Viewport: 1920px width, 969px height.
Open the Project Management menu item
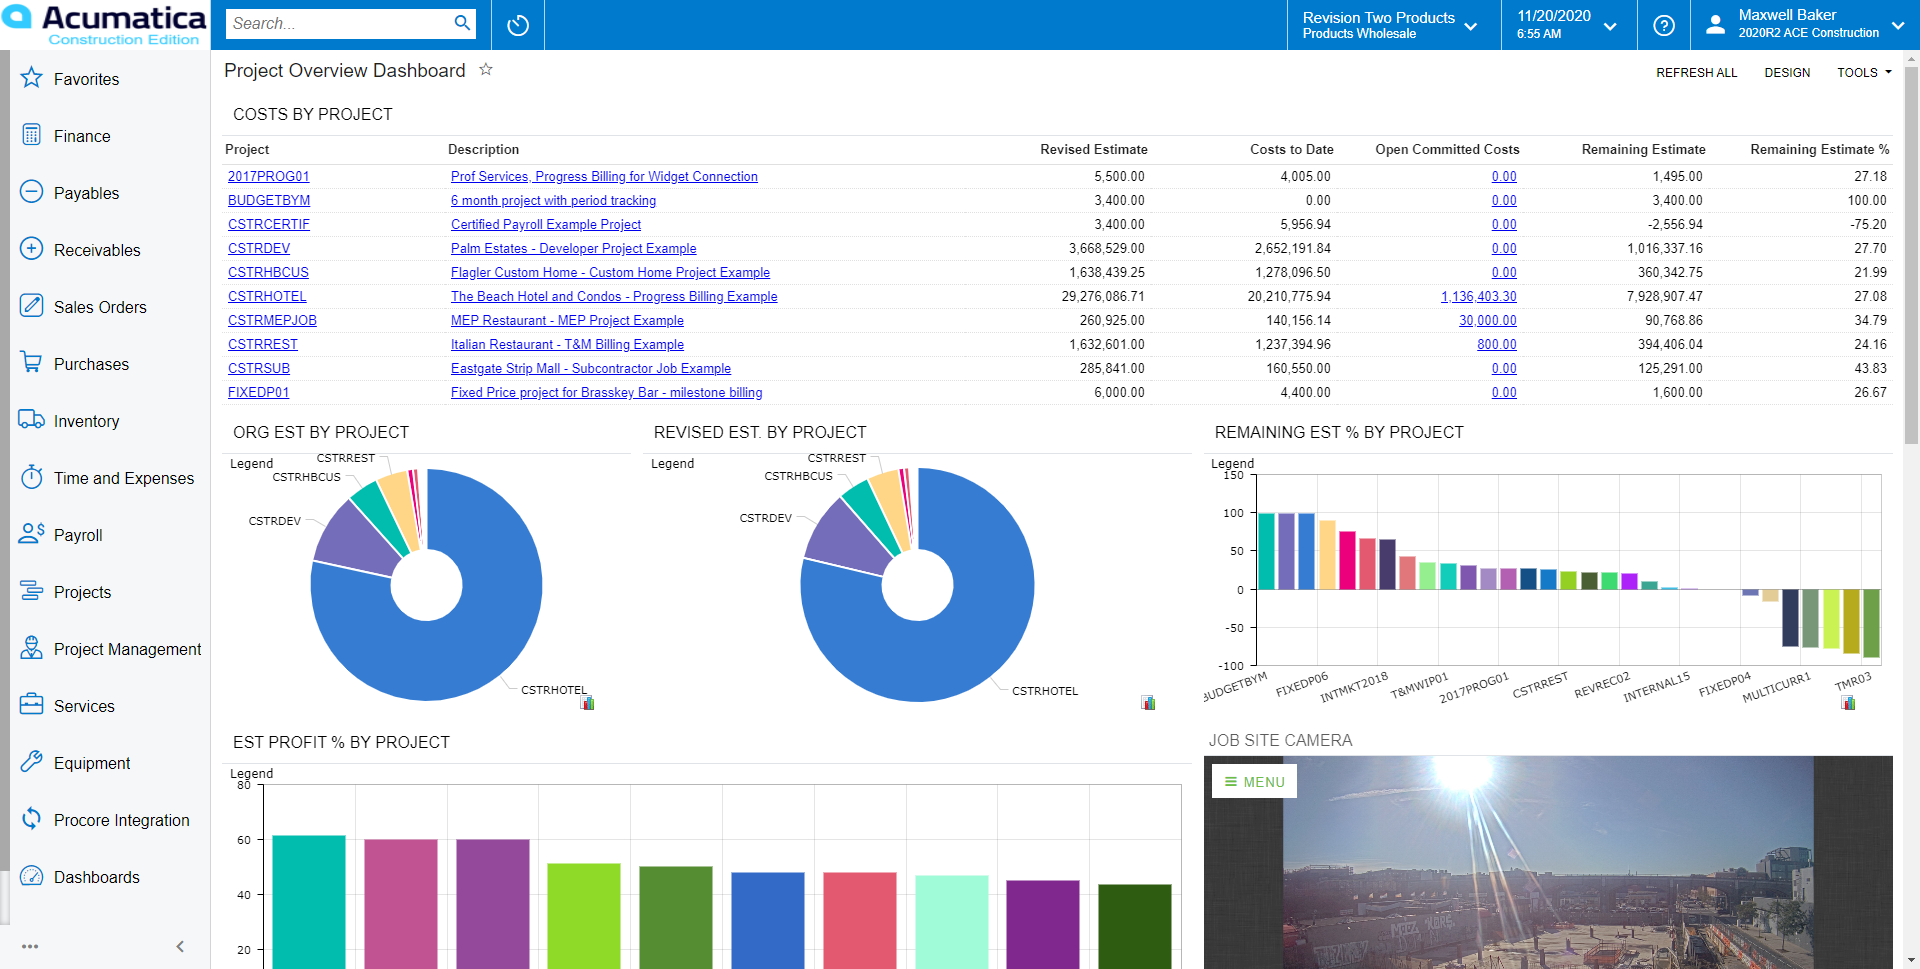[x=127, y=649]
